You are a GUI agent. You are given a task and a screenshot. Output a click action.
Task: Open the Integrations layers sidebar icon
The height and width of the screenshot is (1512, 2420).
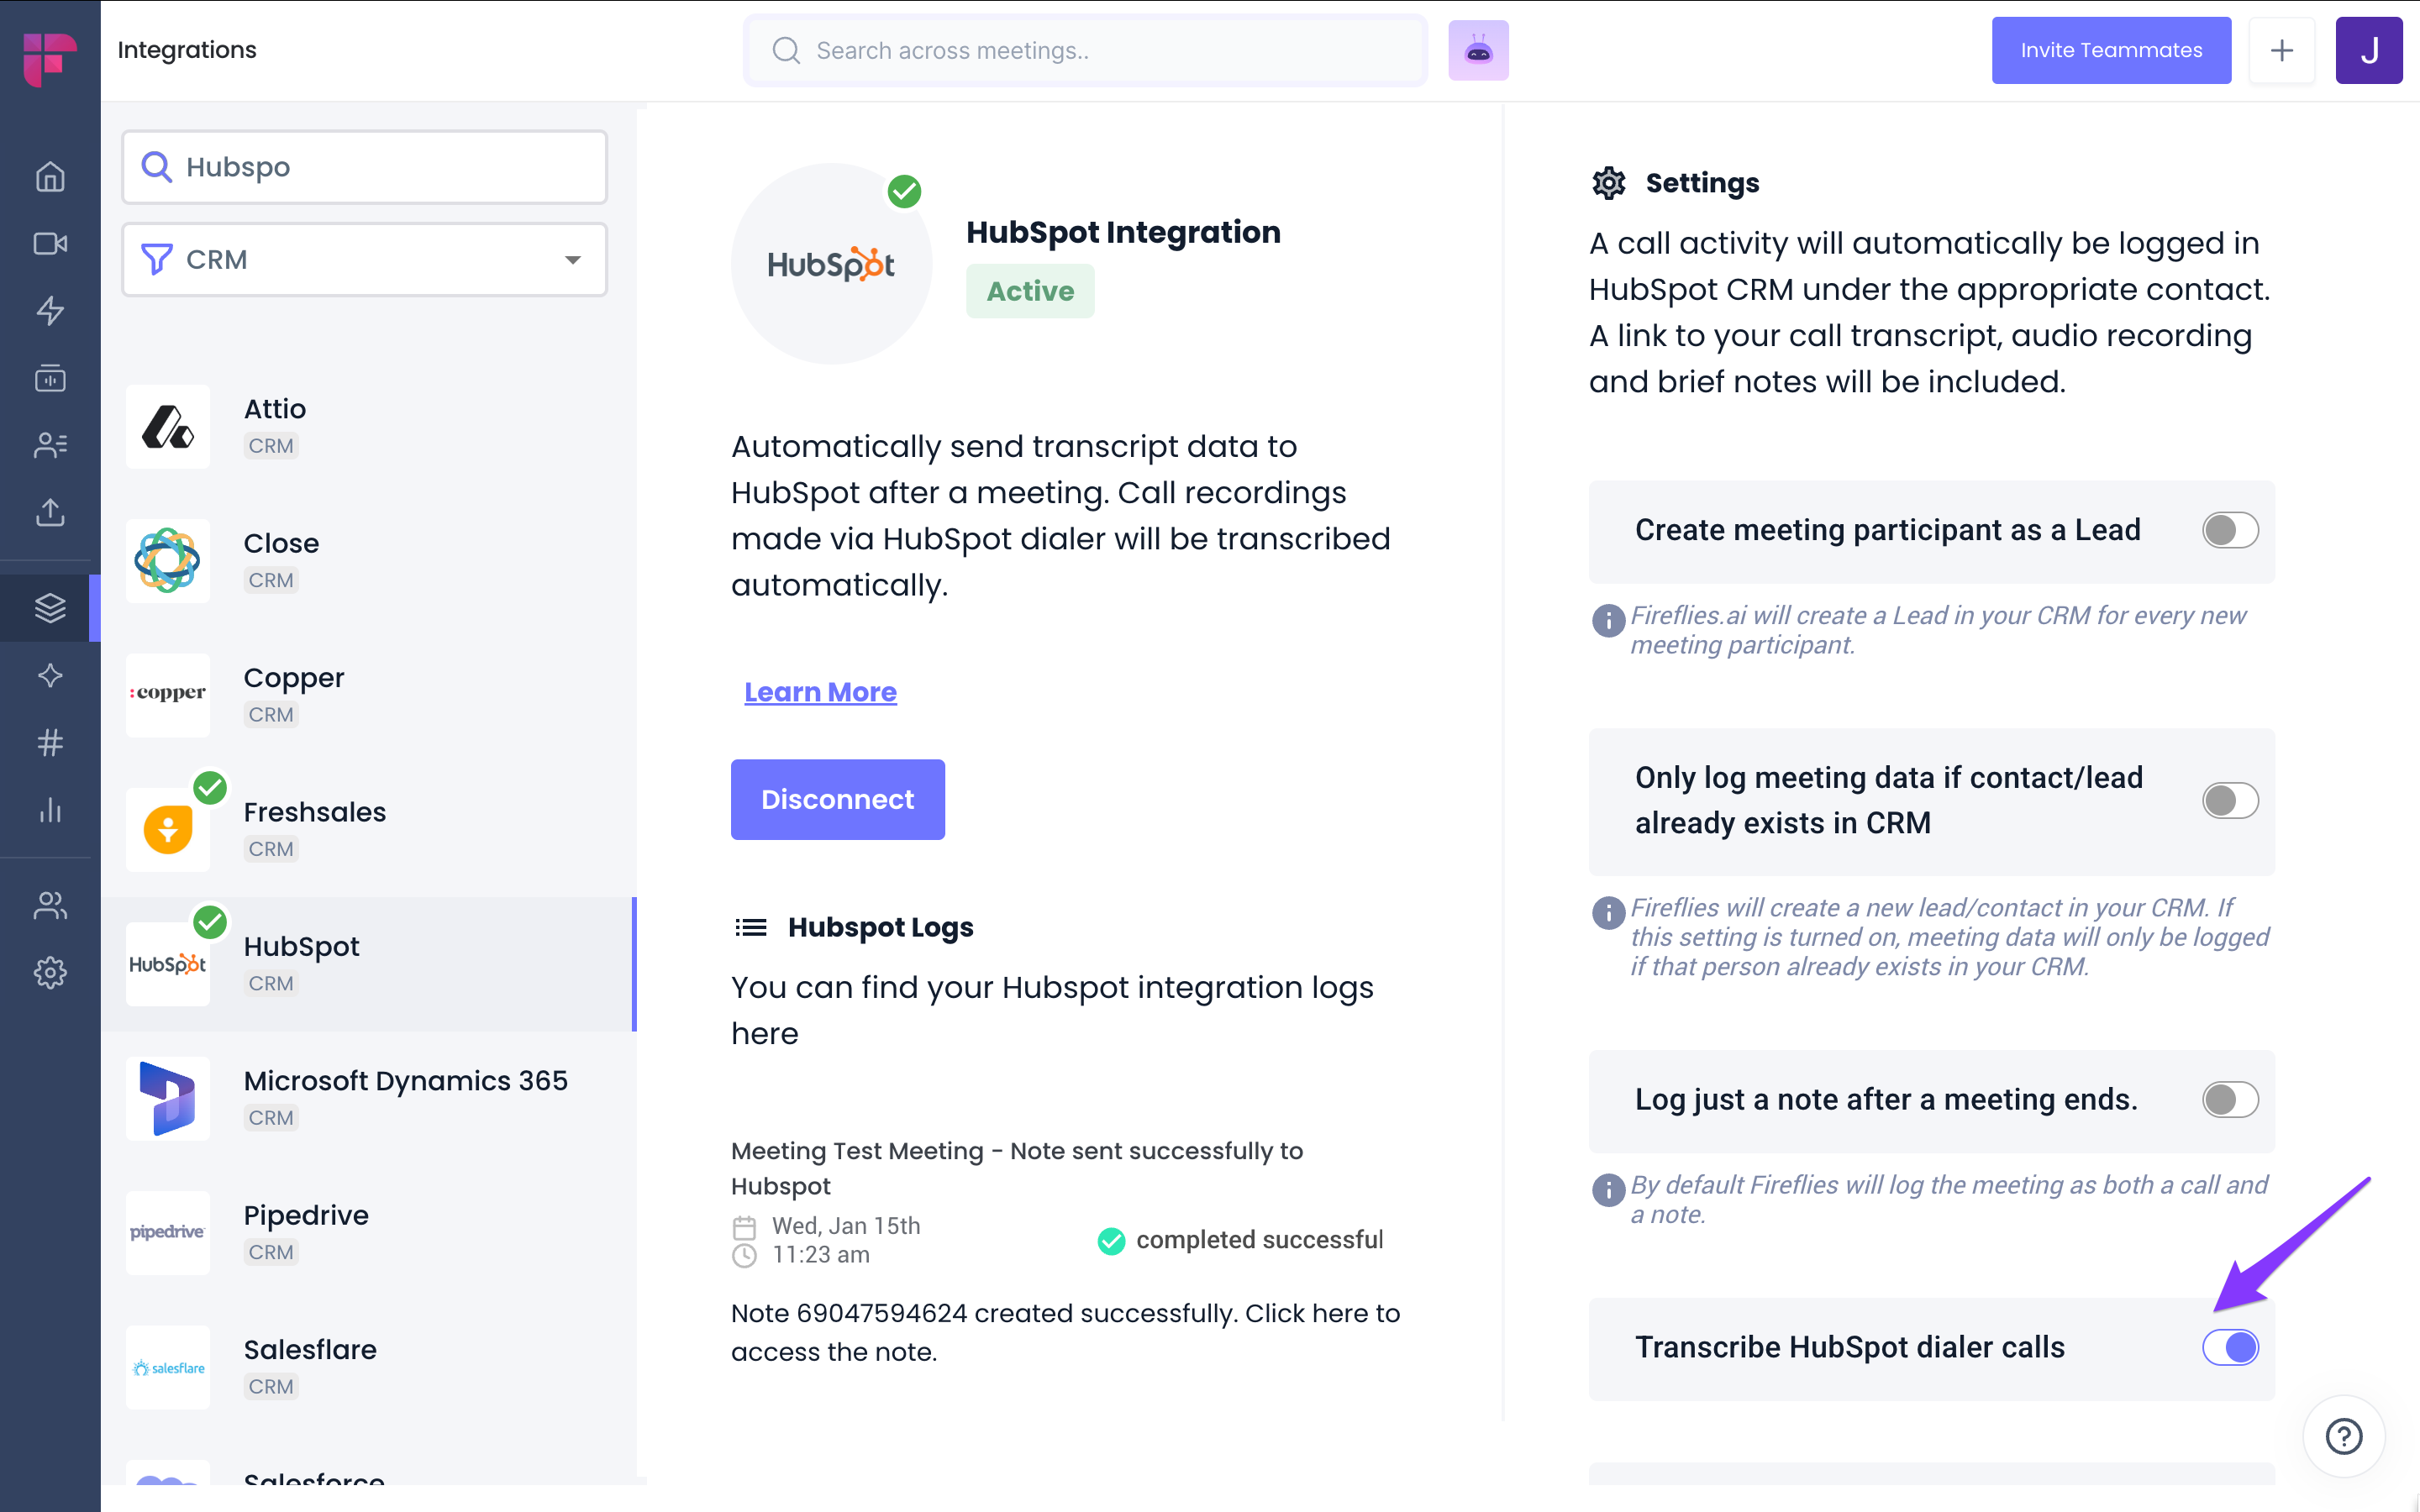coord(50,607)
